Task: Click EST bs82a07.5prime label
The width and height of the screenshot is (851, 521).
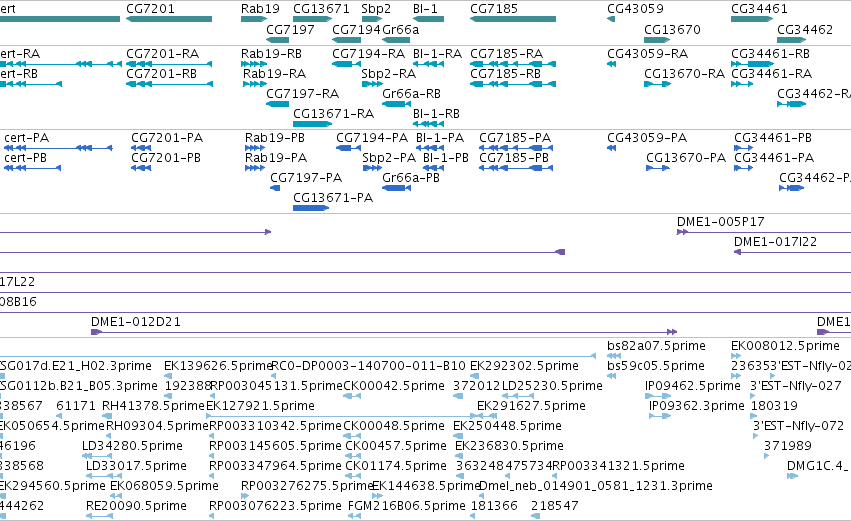Action: click(x=656, y=346)
